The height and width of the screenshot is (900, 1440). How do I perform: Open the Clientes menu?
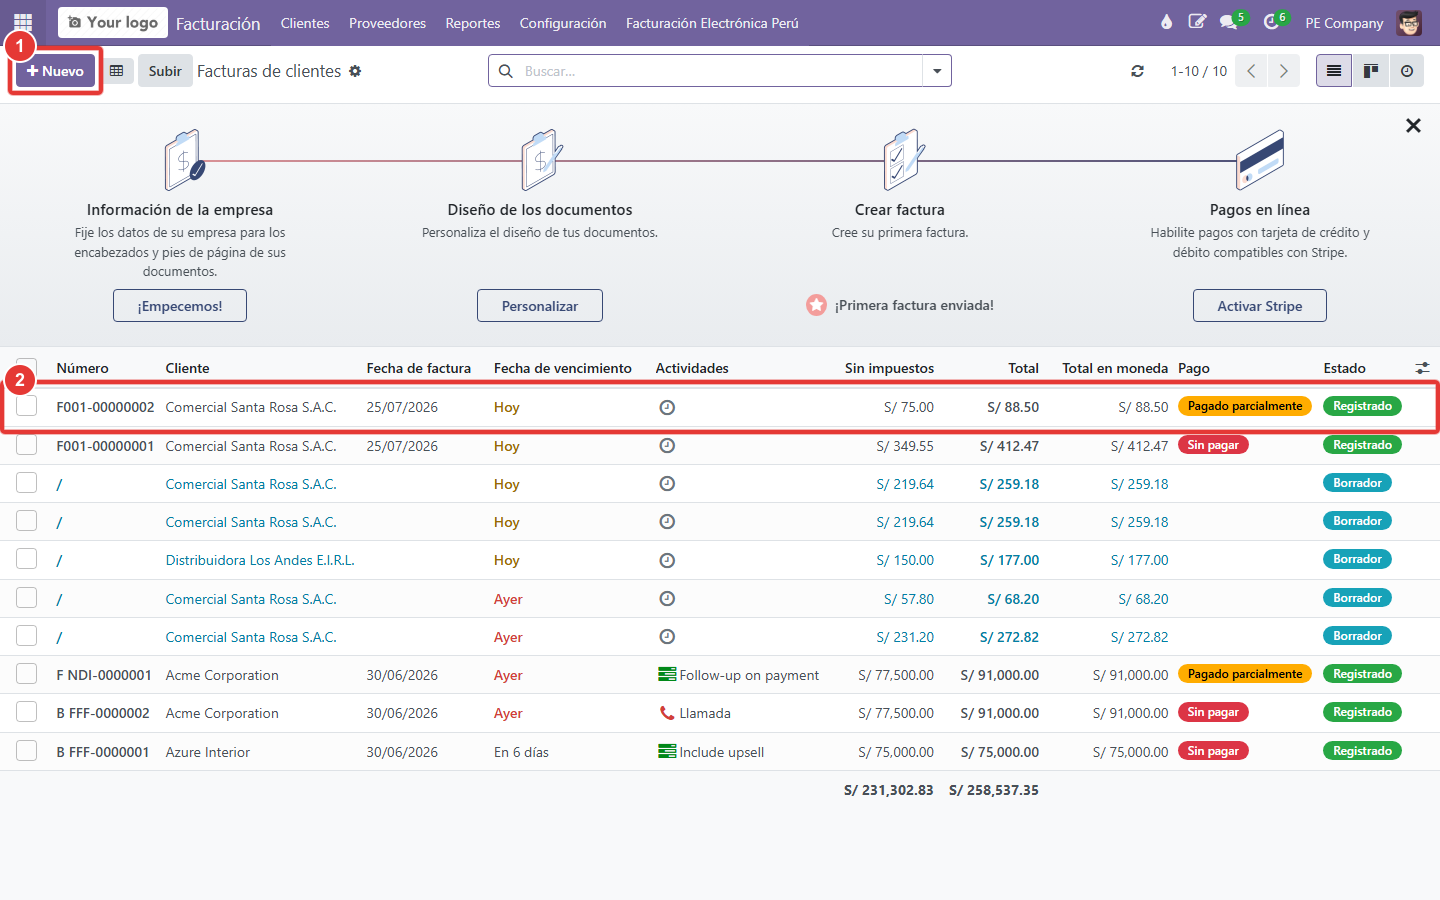click(x=305, y=23)
